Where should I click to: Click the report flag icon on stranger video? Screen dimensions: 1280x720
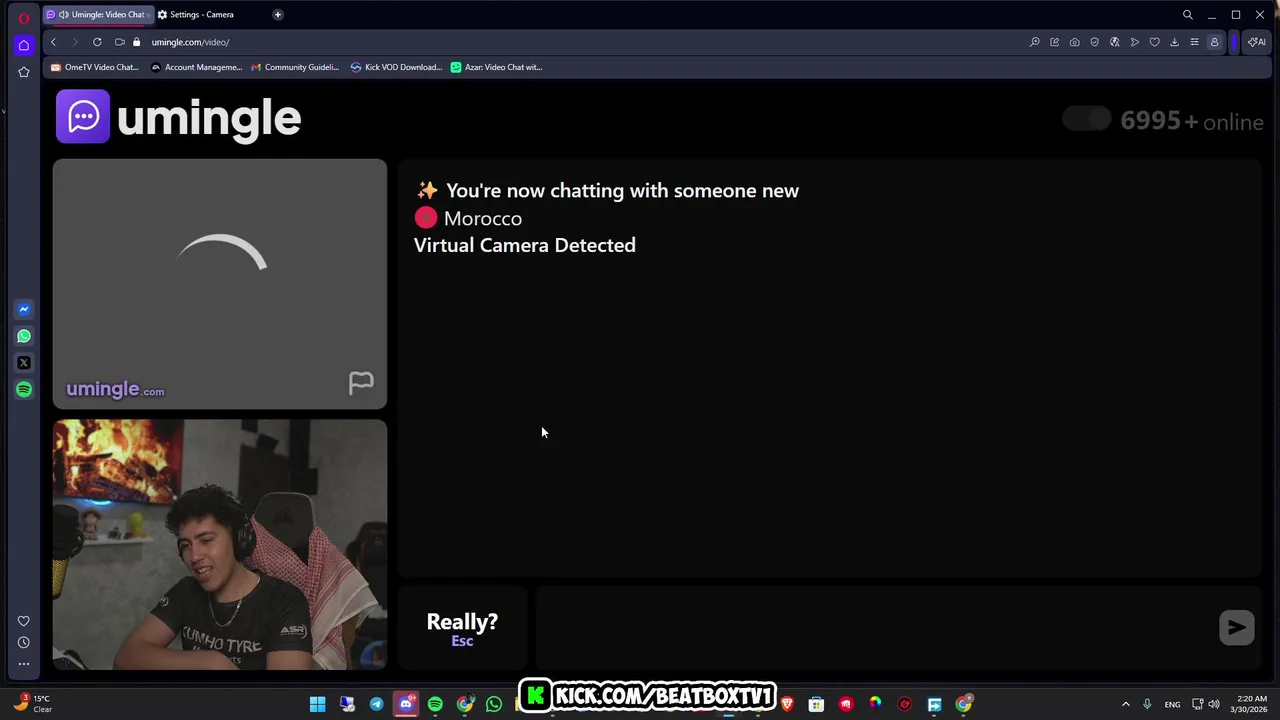tap(361, 383)
